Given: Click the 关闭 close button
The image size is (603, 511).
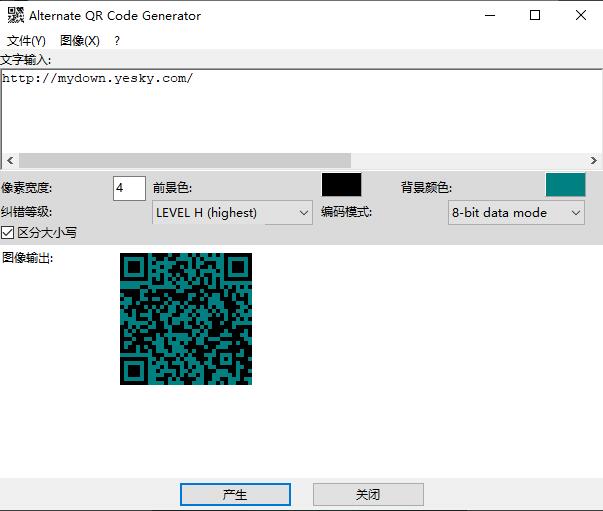Looking at the screenshot, I should pyautogui.click(x=368, y=494).
